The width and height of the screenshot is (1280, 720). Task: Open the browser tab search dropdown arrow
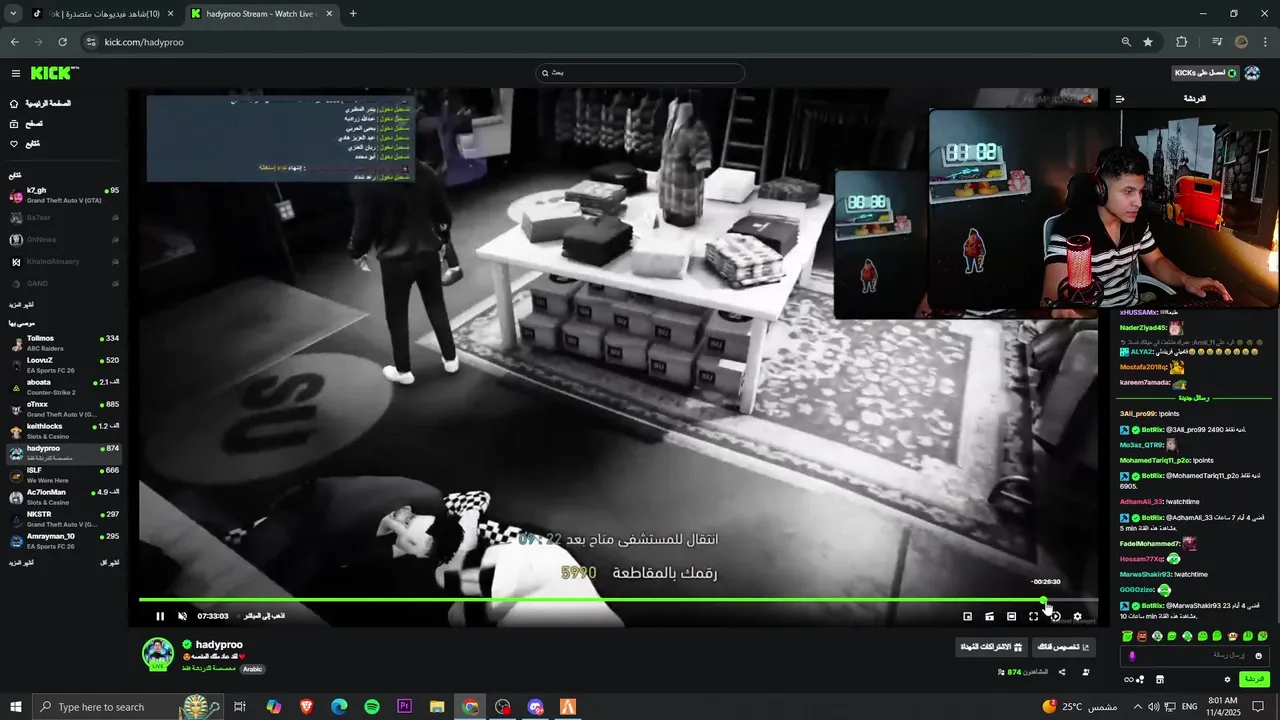pyautogui.click(x=13, y=14)
